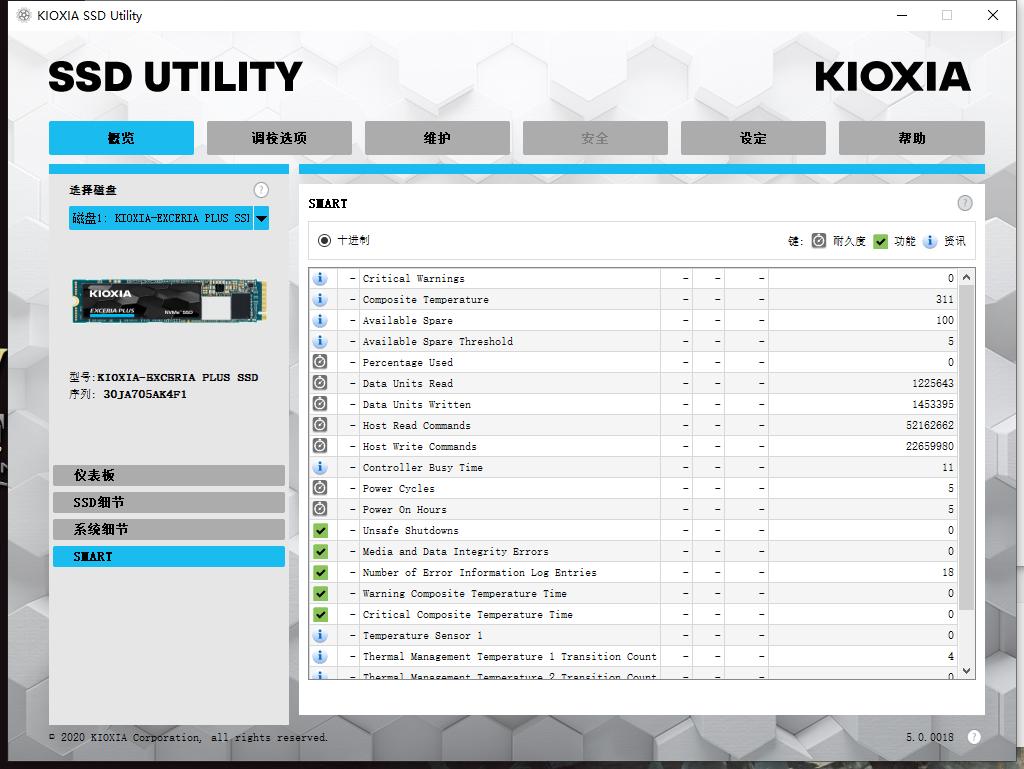Open the 帮助 help tab
1024x769 pixels.
912,138
